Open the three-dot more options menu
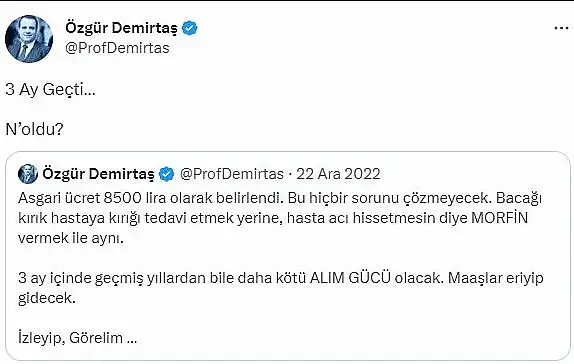Screen dimensions: 574x364 [x=561, y=28]
